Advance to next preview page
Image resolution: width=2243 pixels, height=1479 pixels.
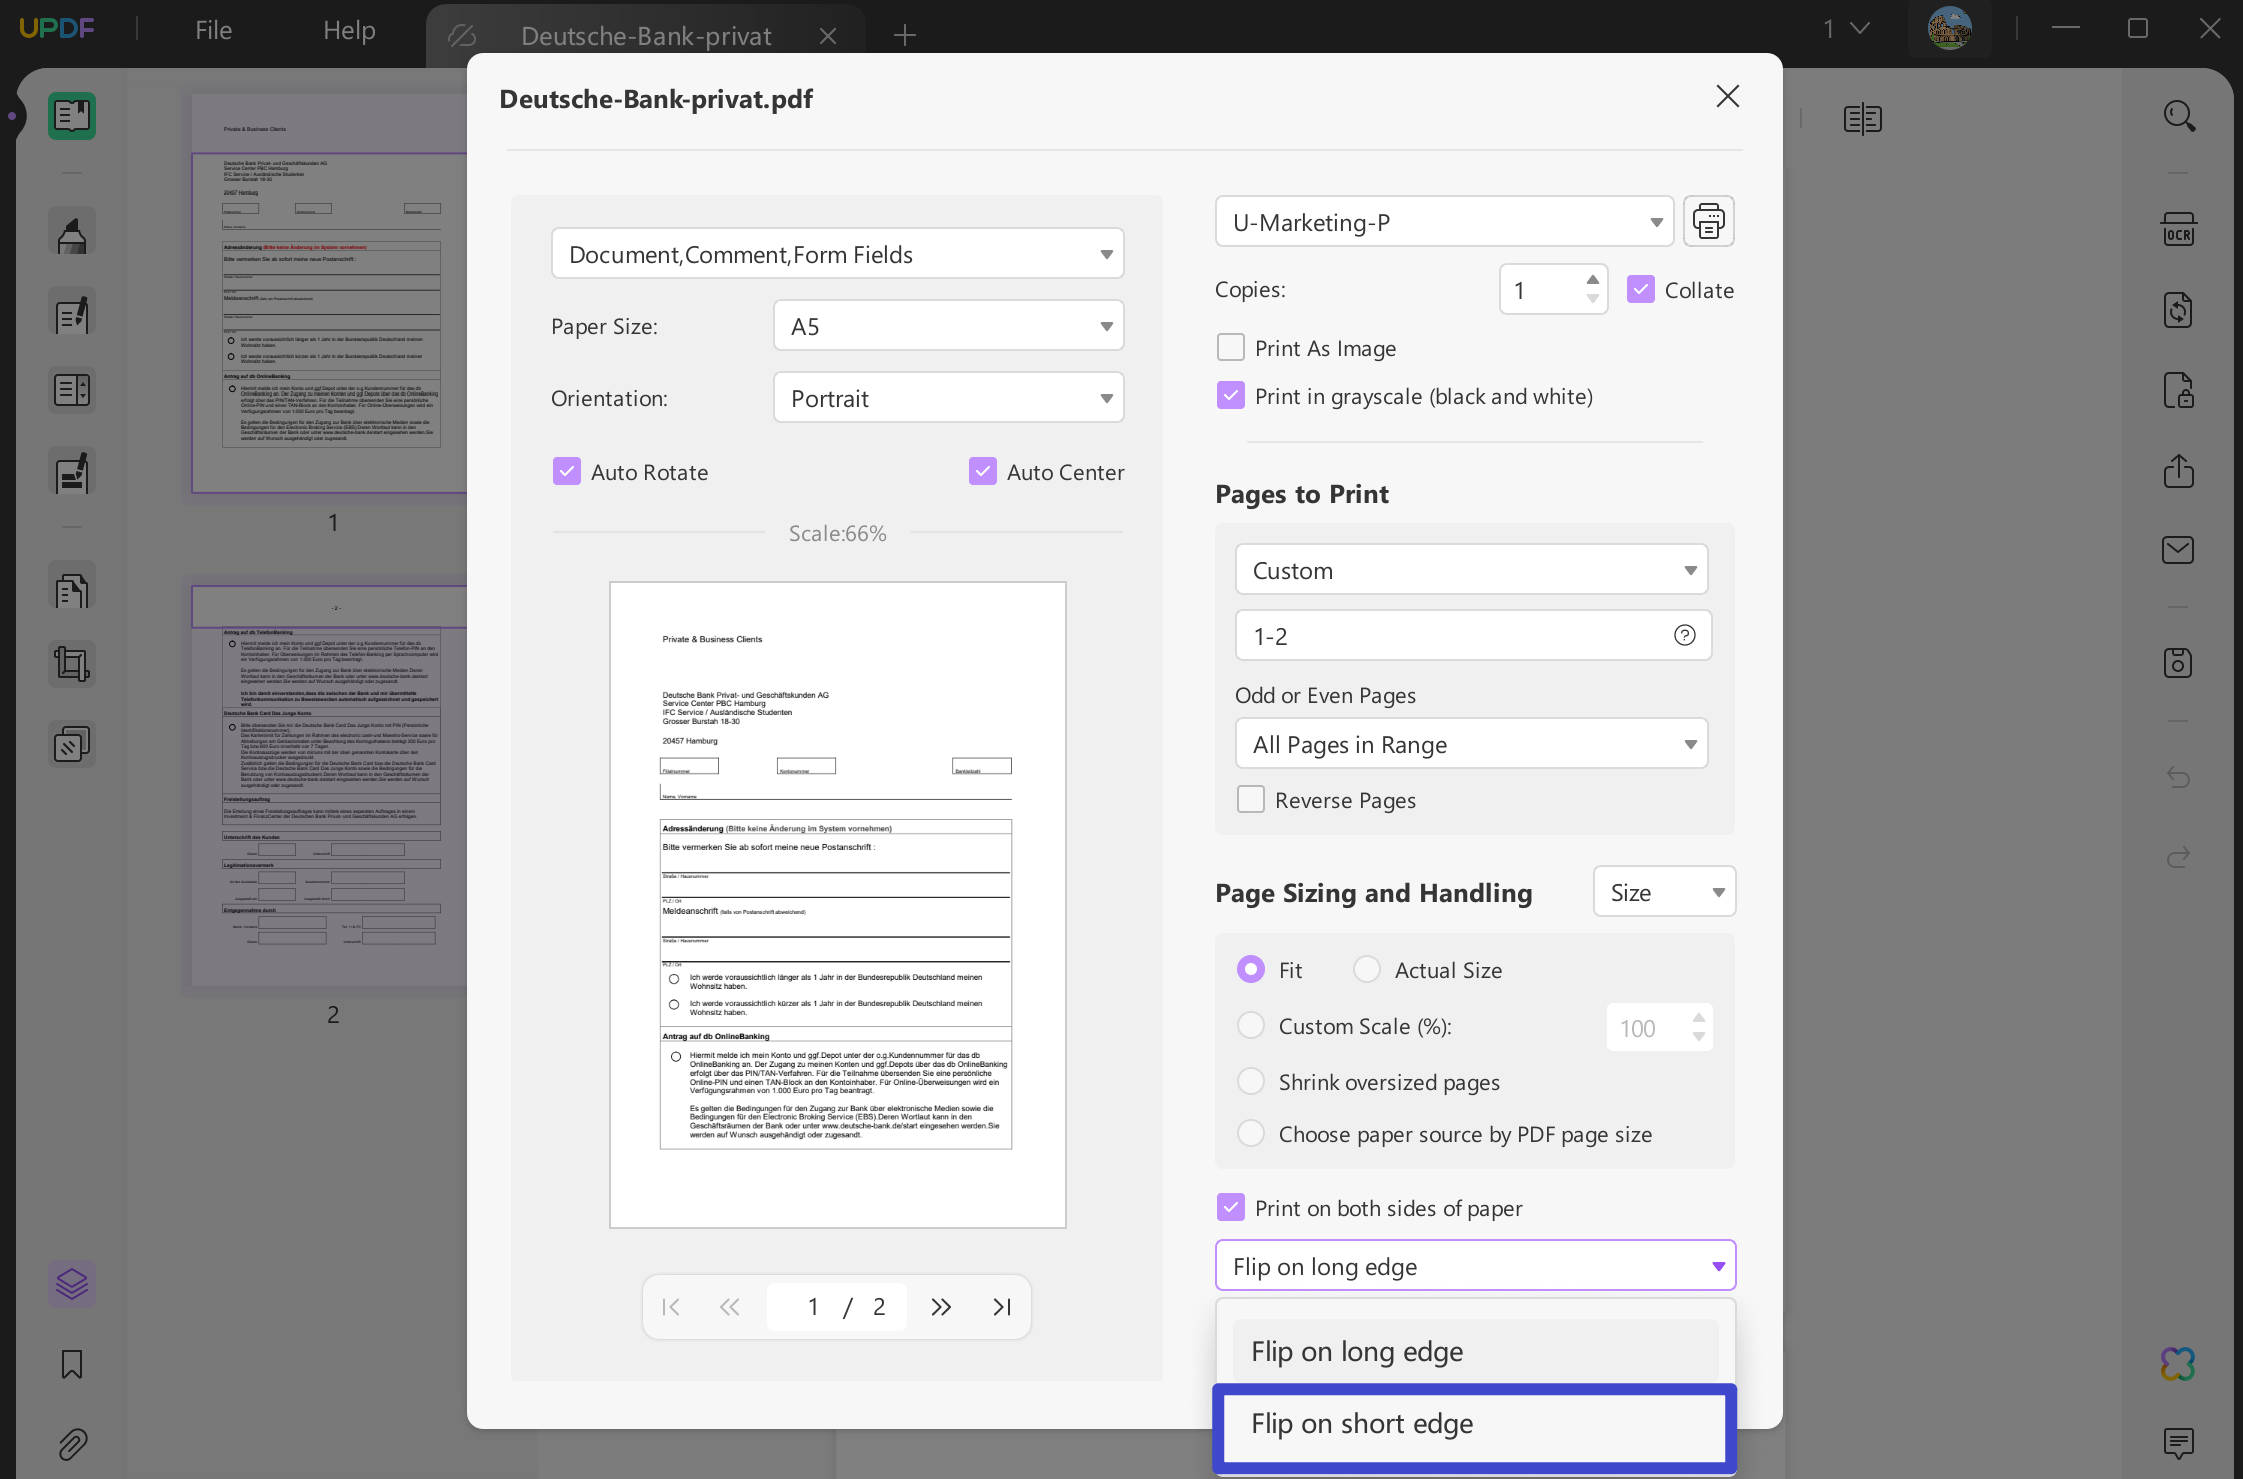[940, 1307]
